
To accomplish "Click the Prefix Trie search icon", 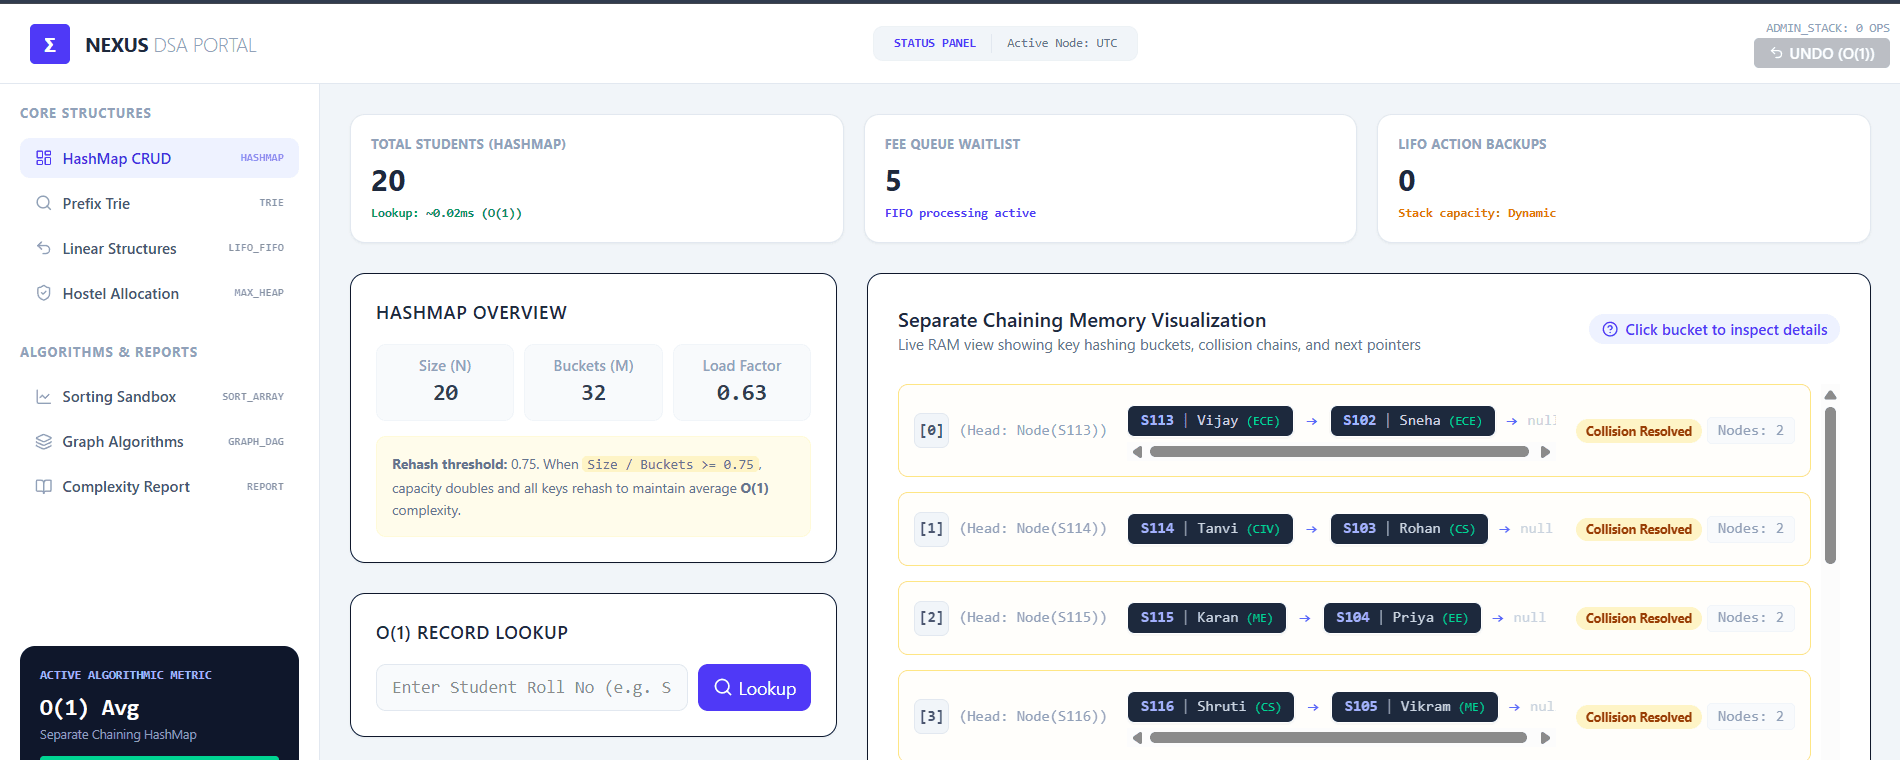I will [x=44, y=203].
